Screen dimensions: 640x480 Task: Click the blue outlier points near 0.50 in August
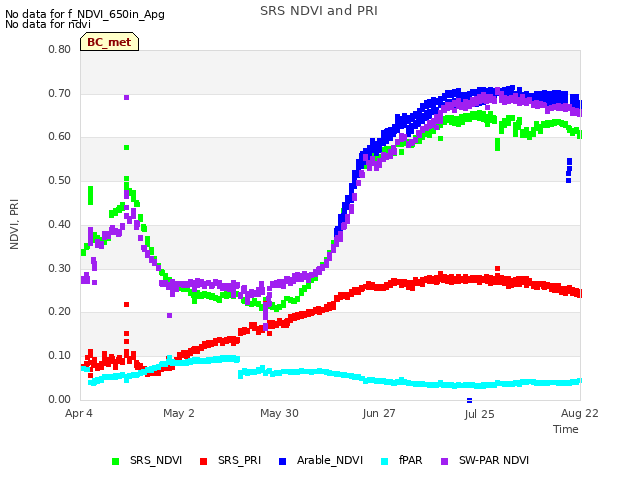click(569, 170)
